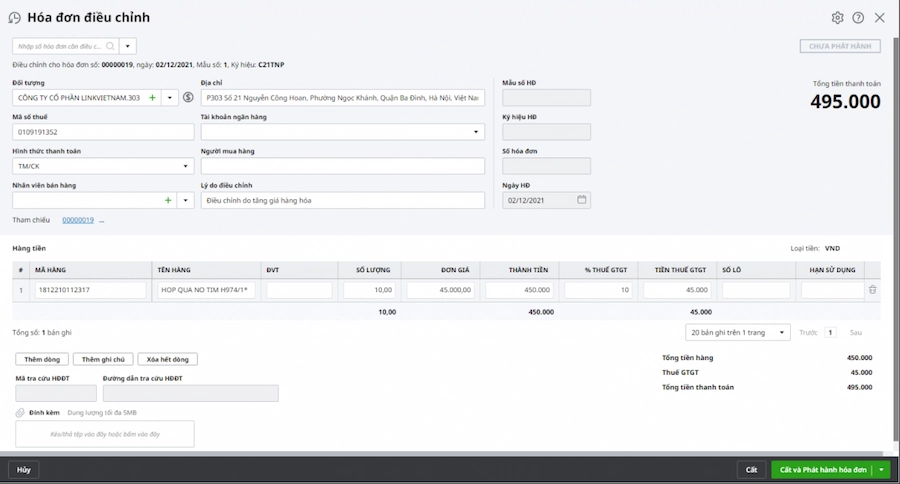Open the history icon beside Hóa đơn điều chỉnh
900x484 pixels.
pos(15,17)
